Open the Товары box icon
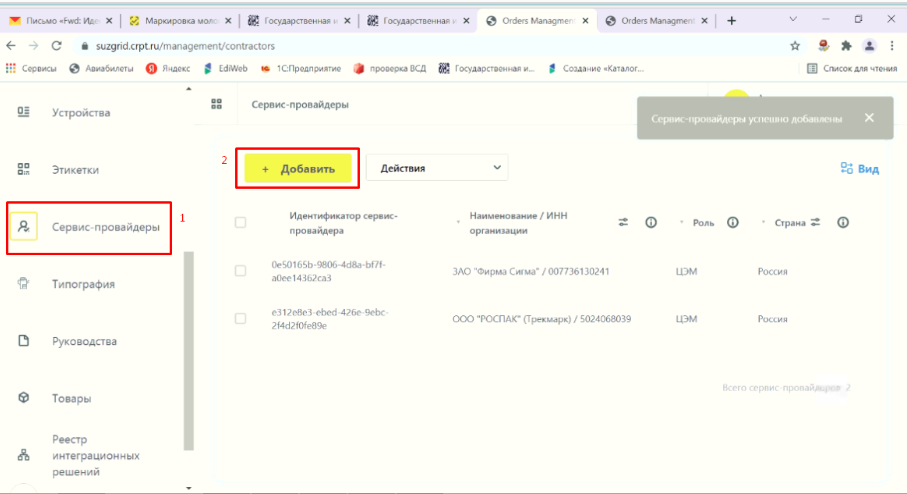Viewport: 907px width, 494px height. (x=23, y=397)
